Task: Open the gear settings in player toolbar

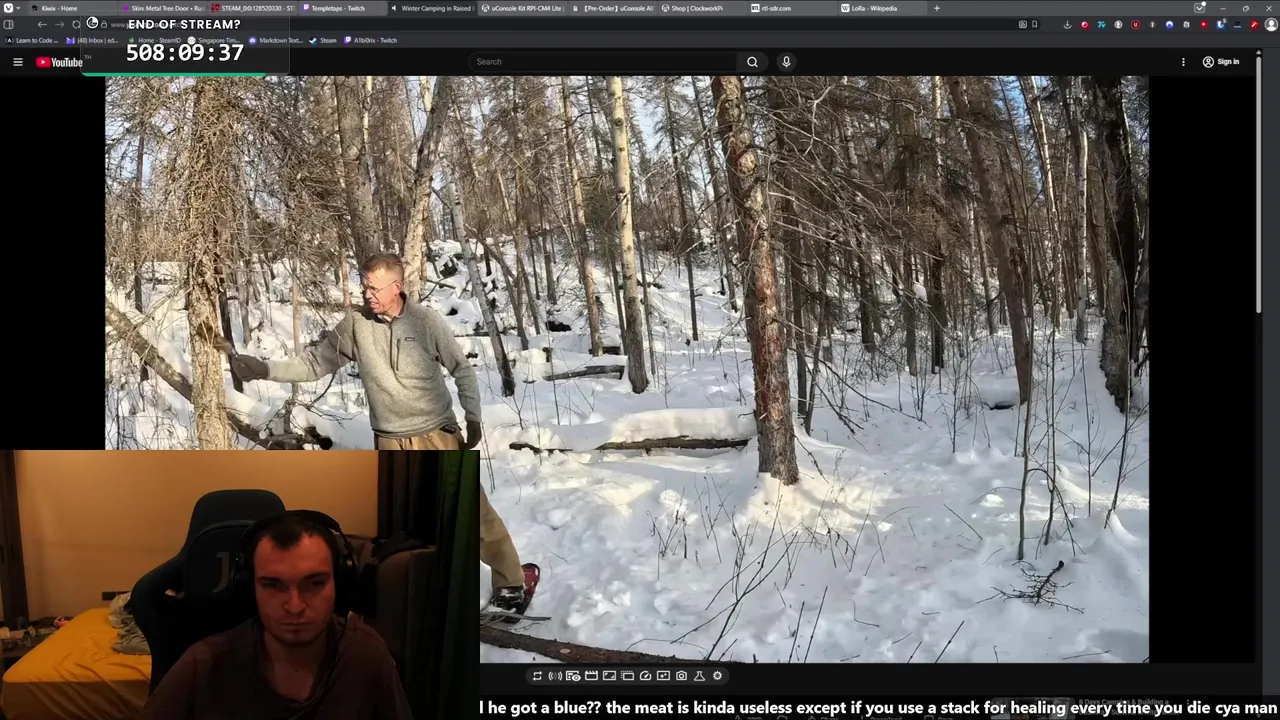Action: 717,676
